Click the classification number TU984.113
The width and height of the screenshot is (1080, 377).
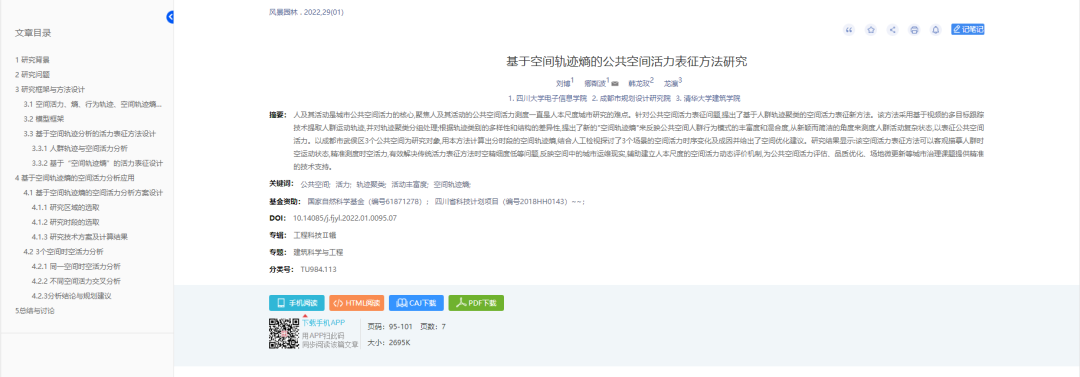click(319, 269)
